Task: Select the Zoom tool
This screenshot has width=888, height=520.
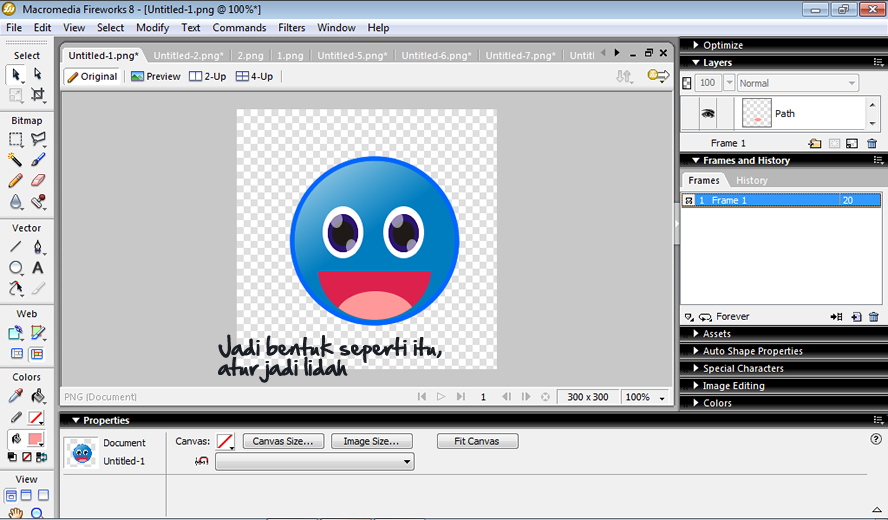Action: tap(37, 513)
